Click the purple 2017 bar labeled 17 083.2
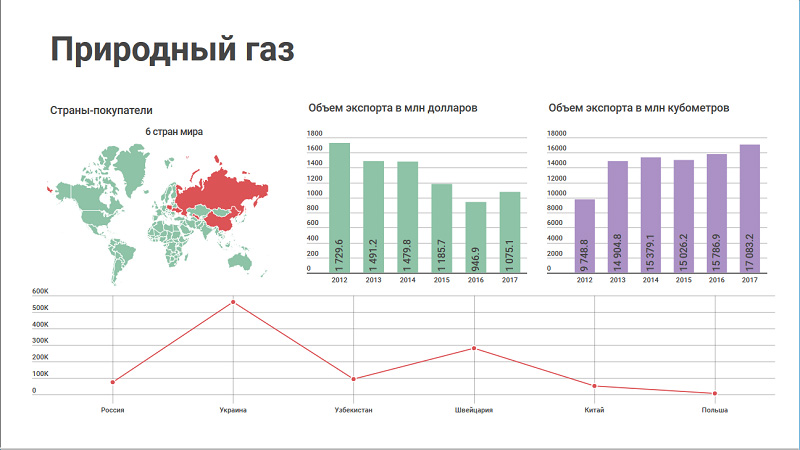This screenshot has width=800, height=450. [749, 209]
